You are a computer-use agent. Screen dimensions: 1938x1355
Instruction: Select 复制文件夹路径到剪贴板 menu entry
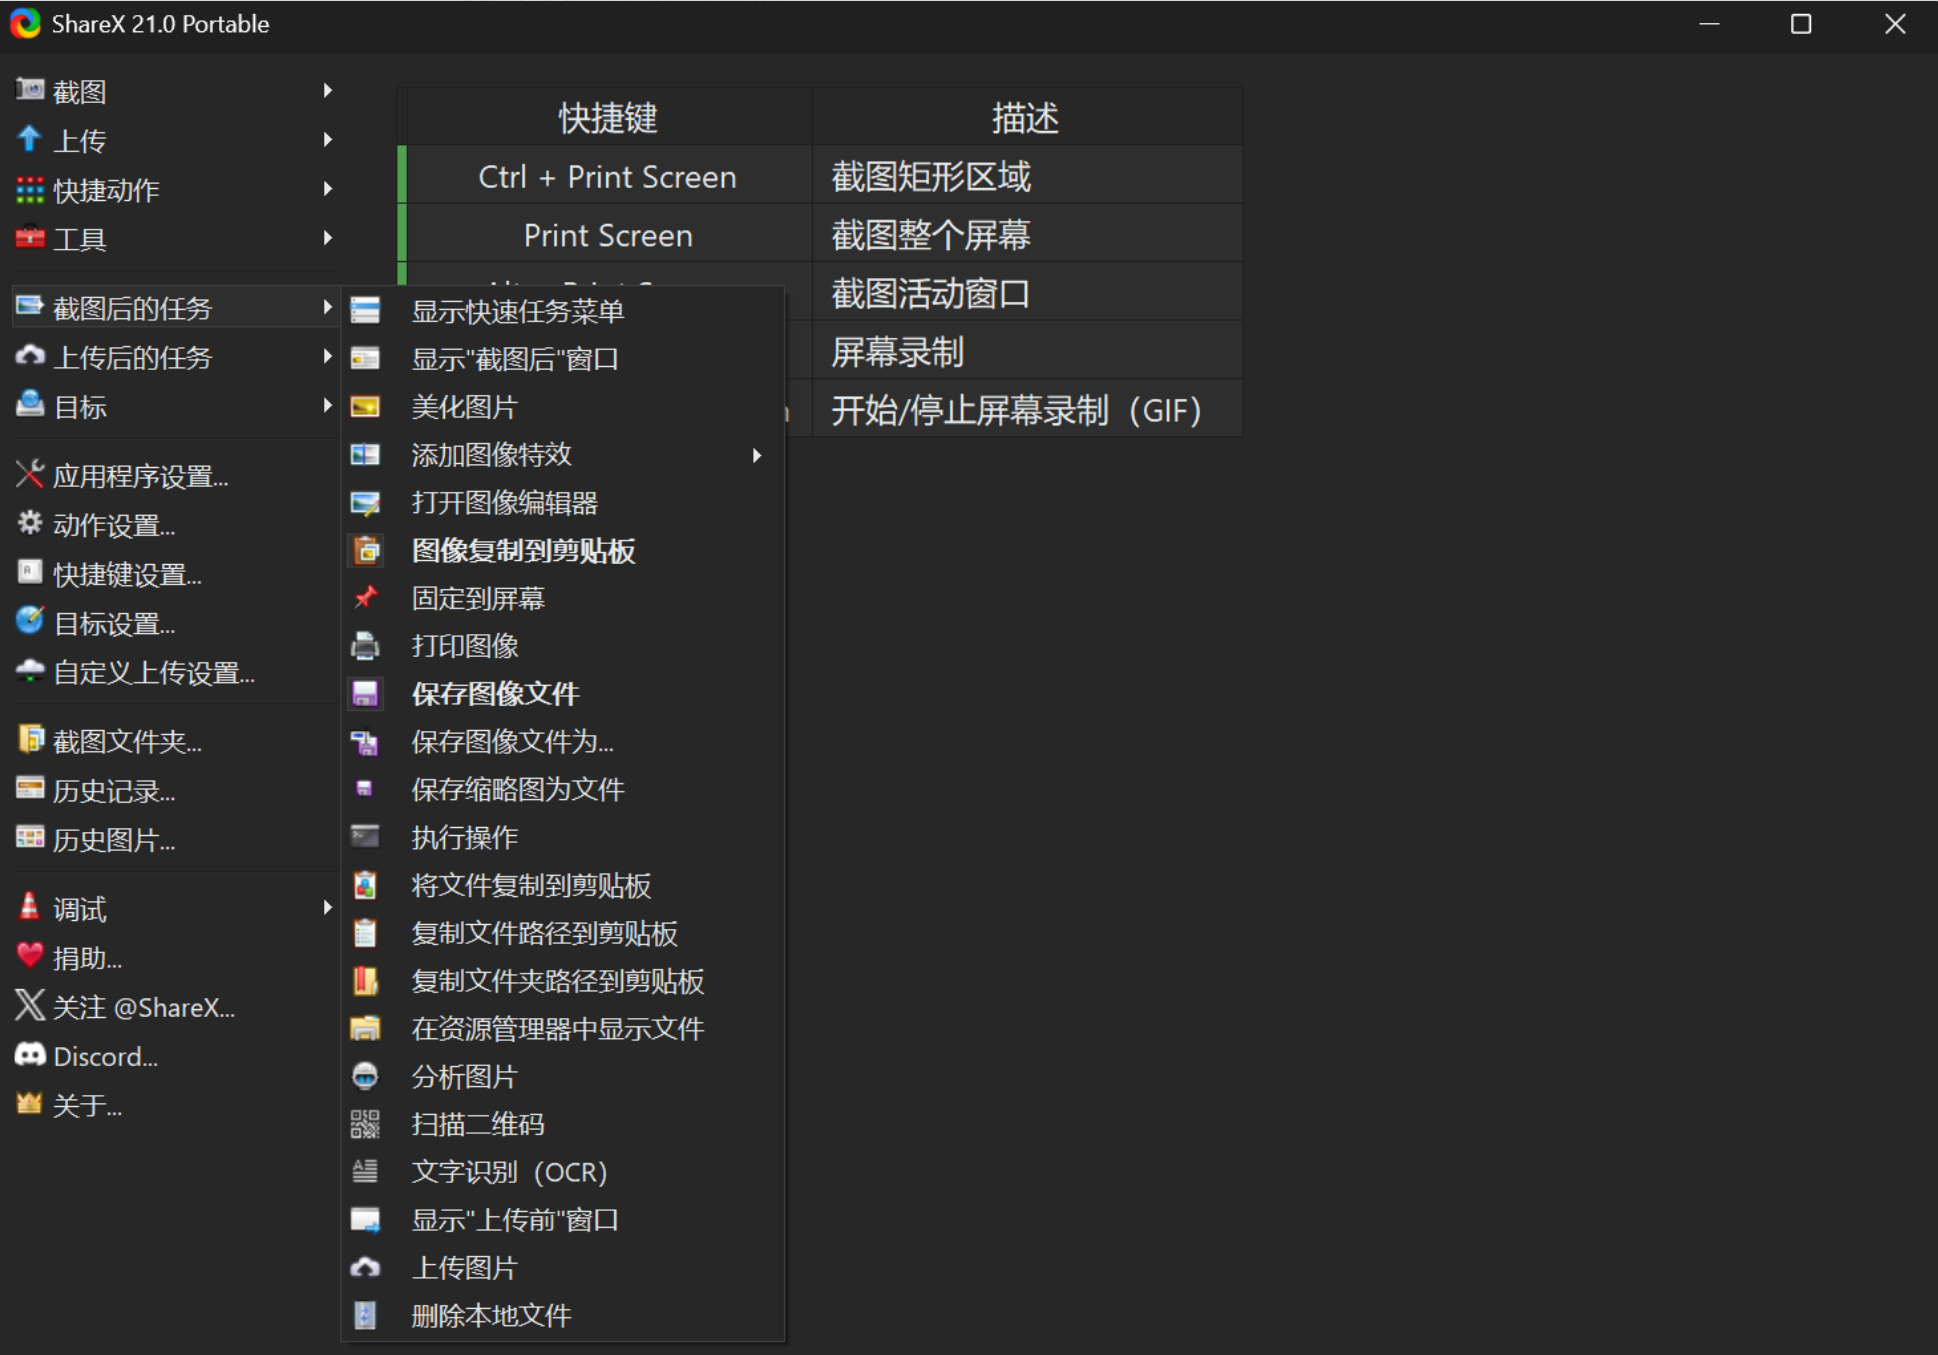coord(562,981)
